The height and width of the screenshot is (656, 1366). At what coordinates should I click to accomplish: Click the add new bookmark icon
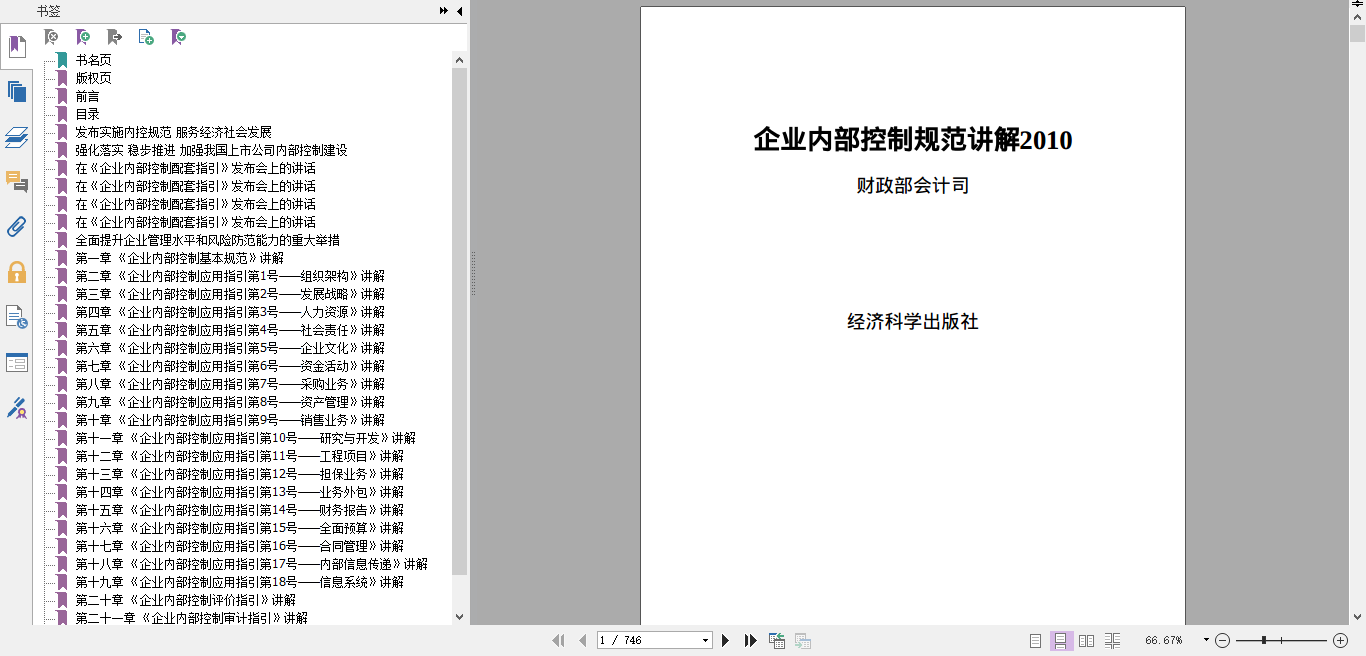point(83,37)
